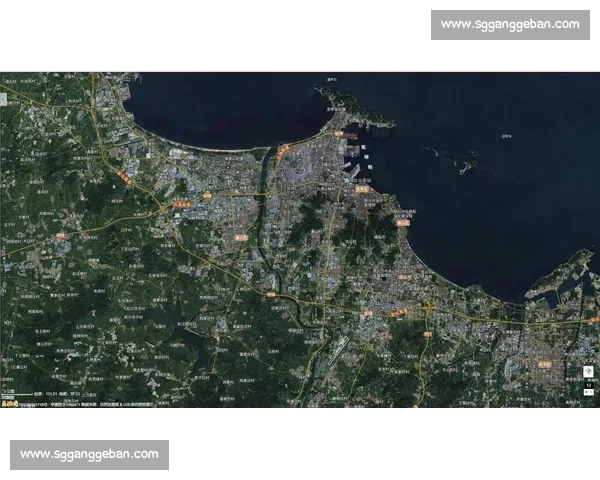Click the gray panel button at map's left edge

coord(3,99)
